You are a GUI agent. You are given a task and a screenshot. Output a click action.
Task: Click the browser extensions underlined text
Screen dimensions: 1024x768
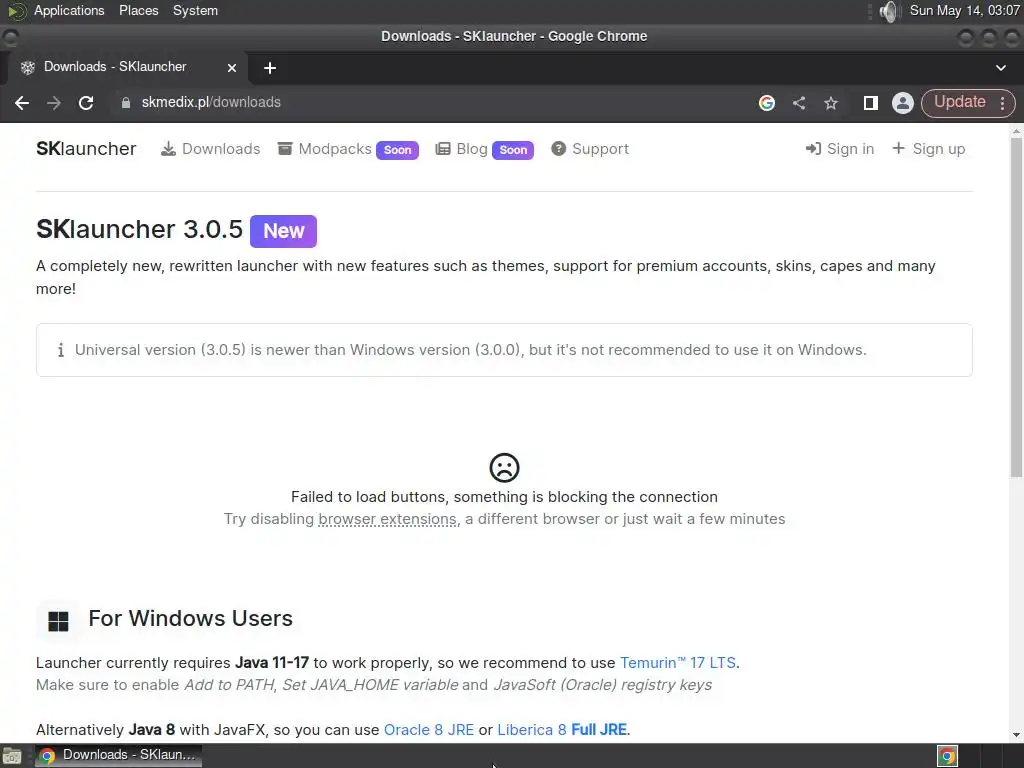(387, 519)
